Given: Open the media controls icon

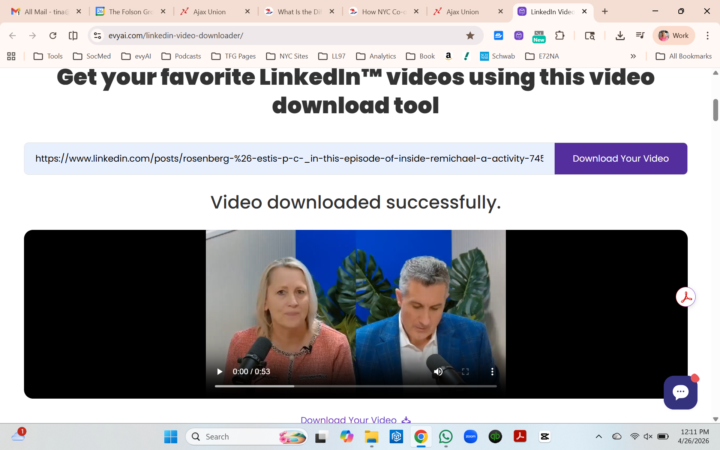Looking at the screenshot, I should (640, 35).
